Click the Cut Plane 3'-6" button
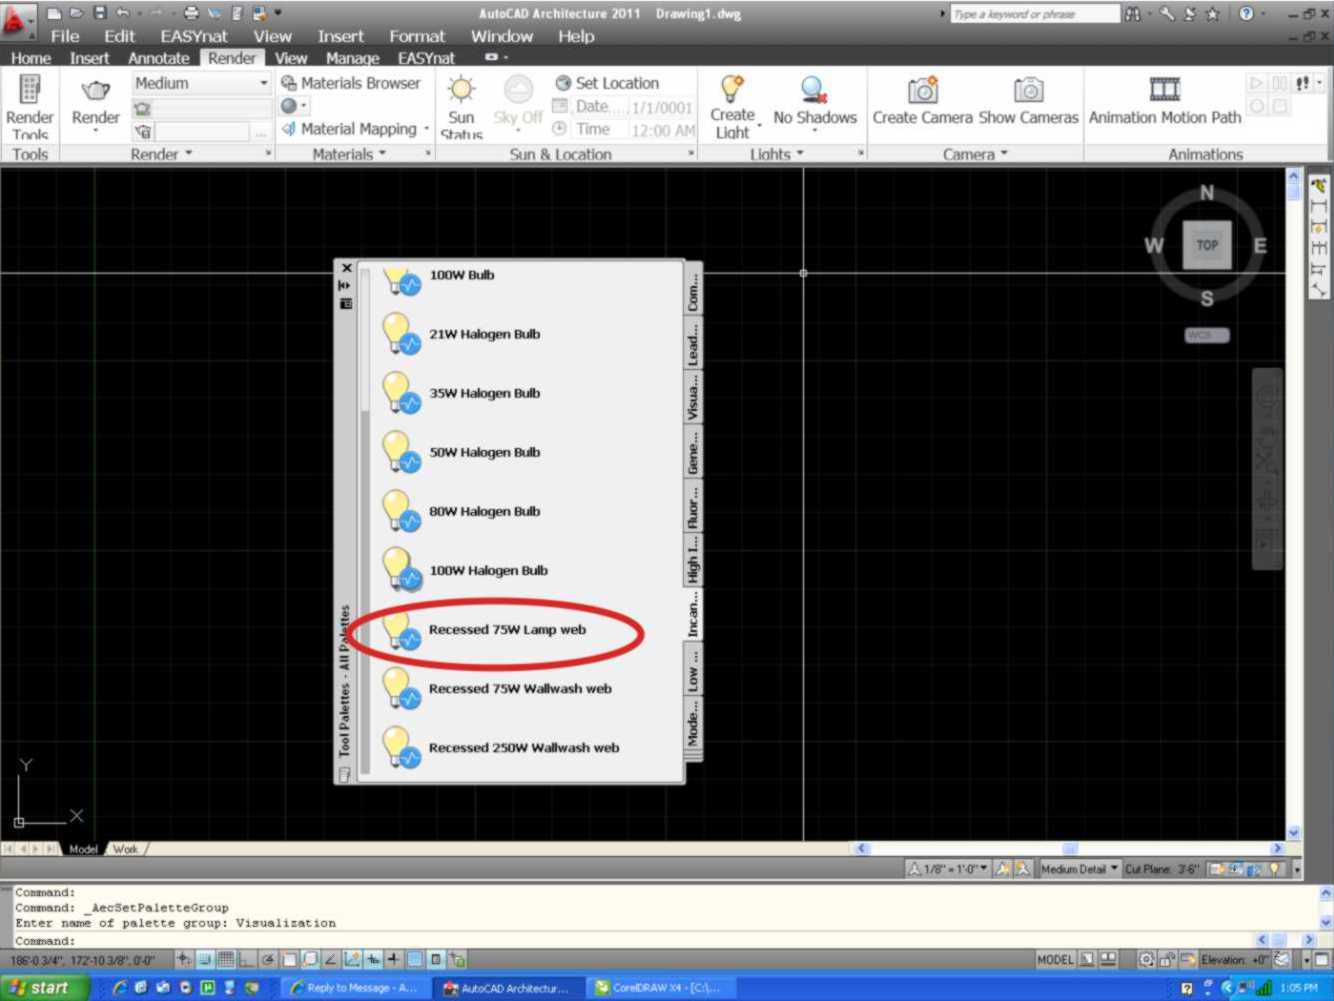 coord(1162,869)
